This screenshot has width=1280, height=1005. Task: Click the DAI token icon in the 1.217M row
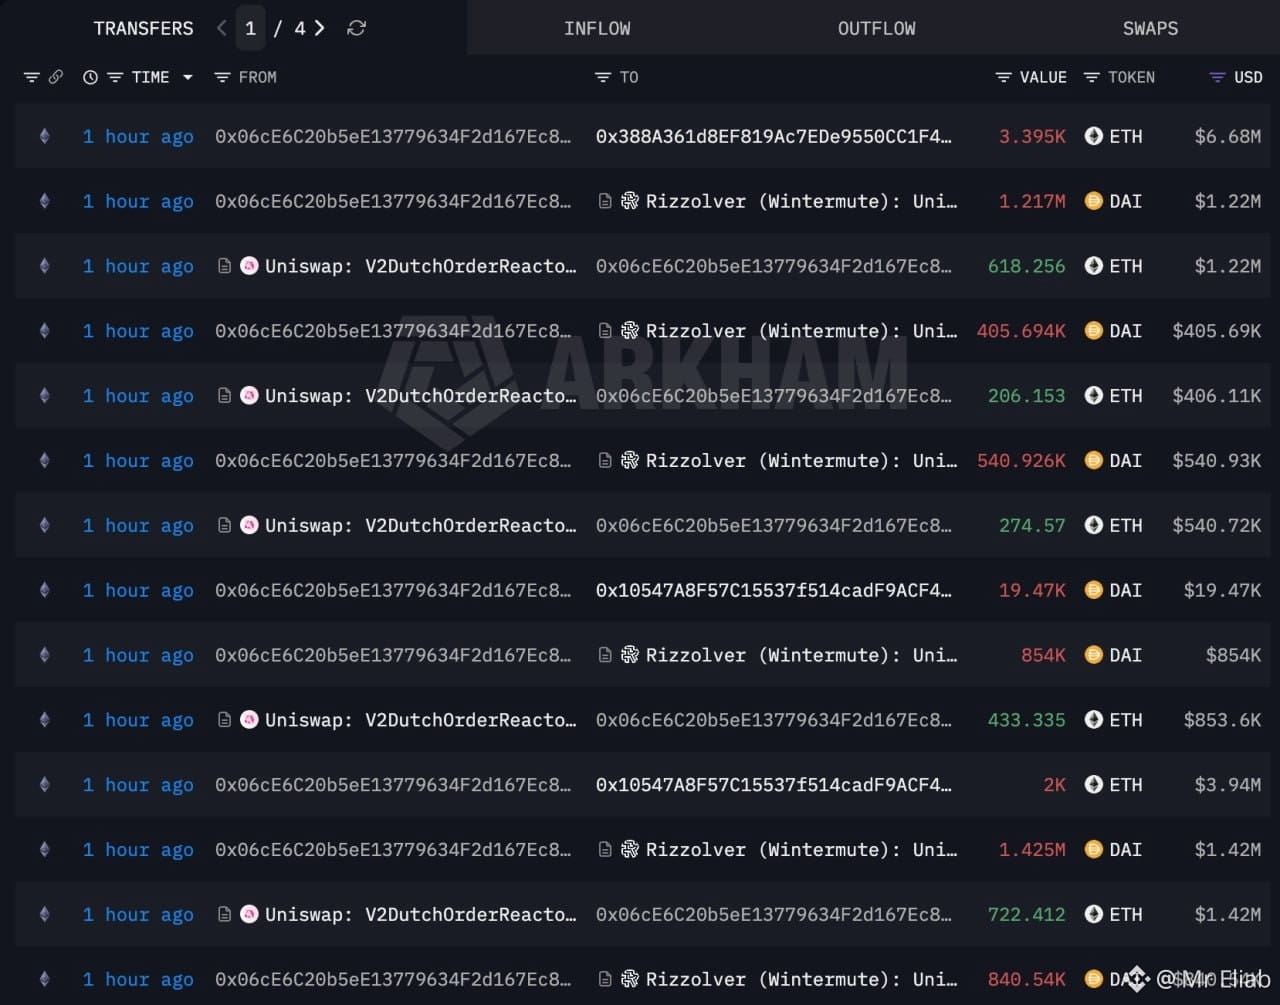coord(1094,201)
